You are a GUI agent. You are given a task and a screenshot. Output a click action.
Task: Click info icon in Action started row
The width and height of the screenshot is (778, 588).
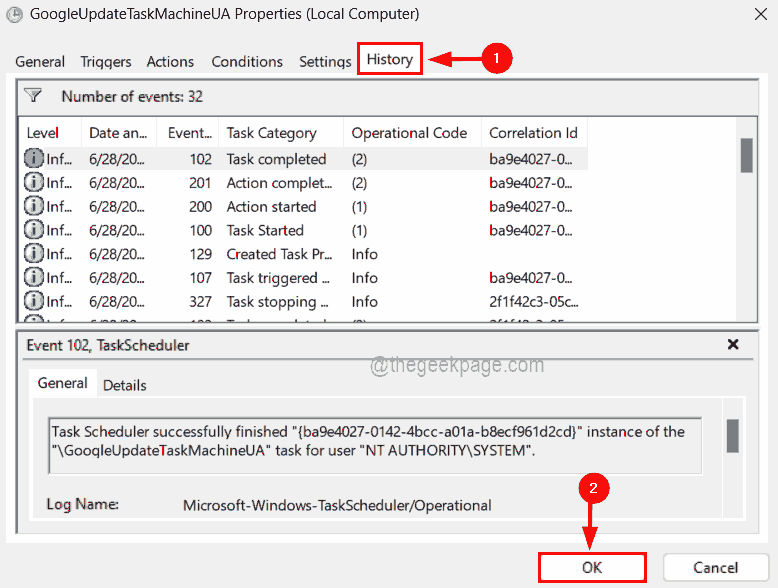coord(33,206)
